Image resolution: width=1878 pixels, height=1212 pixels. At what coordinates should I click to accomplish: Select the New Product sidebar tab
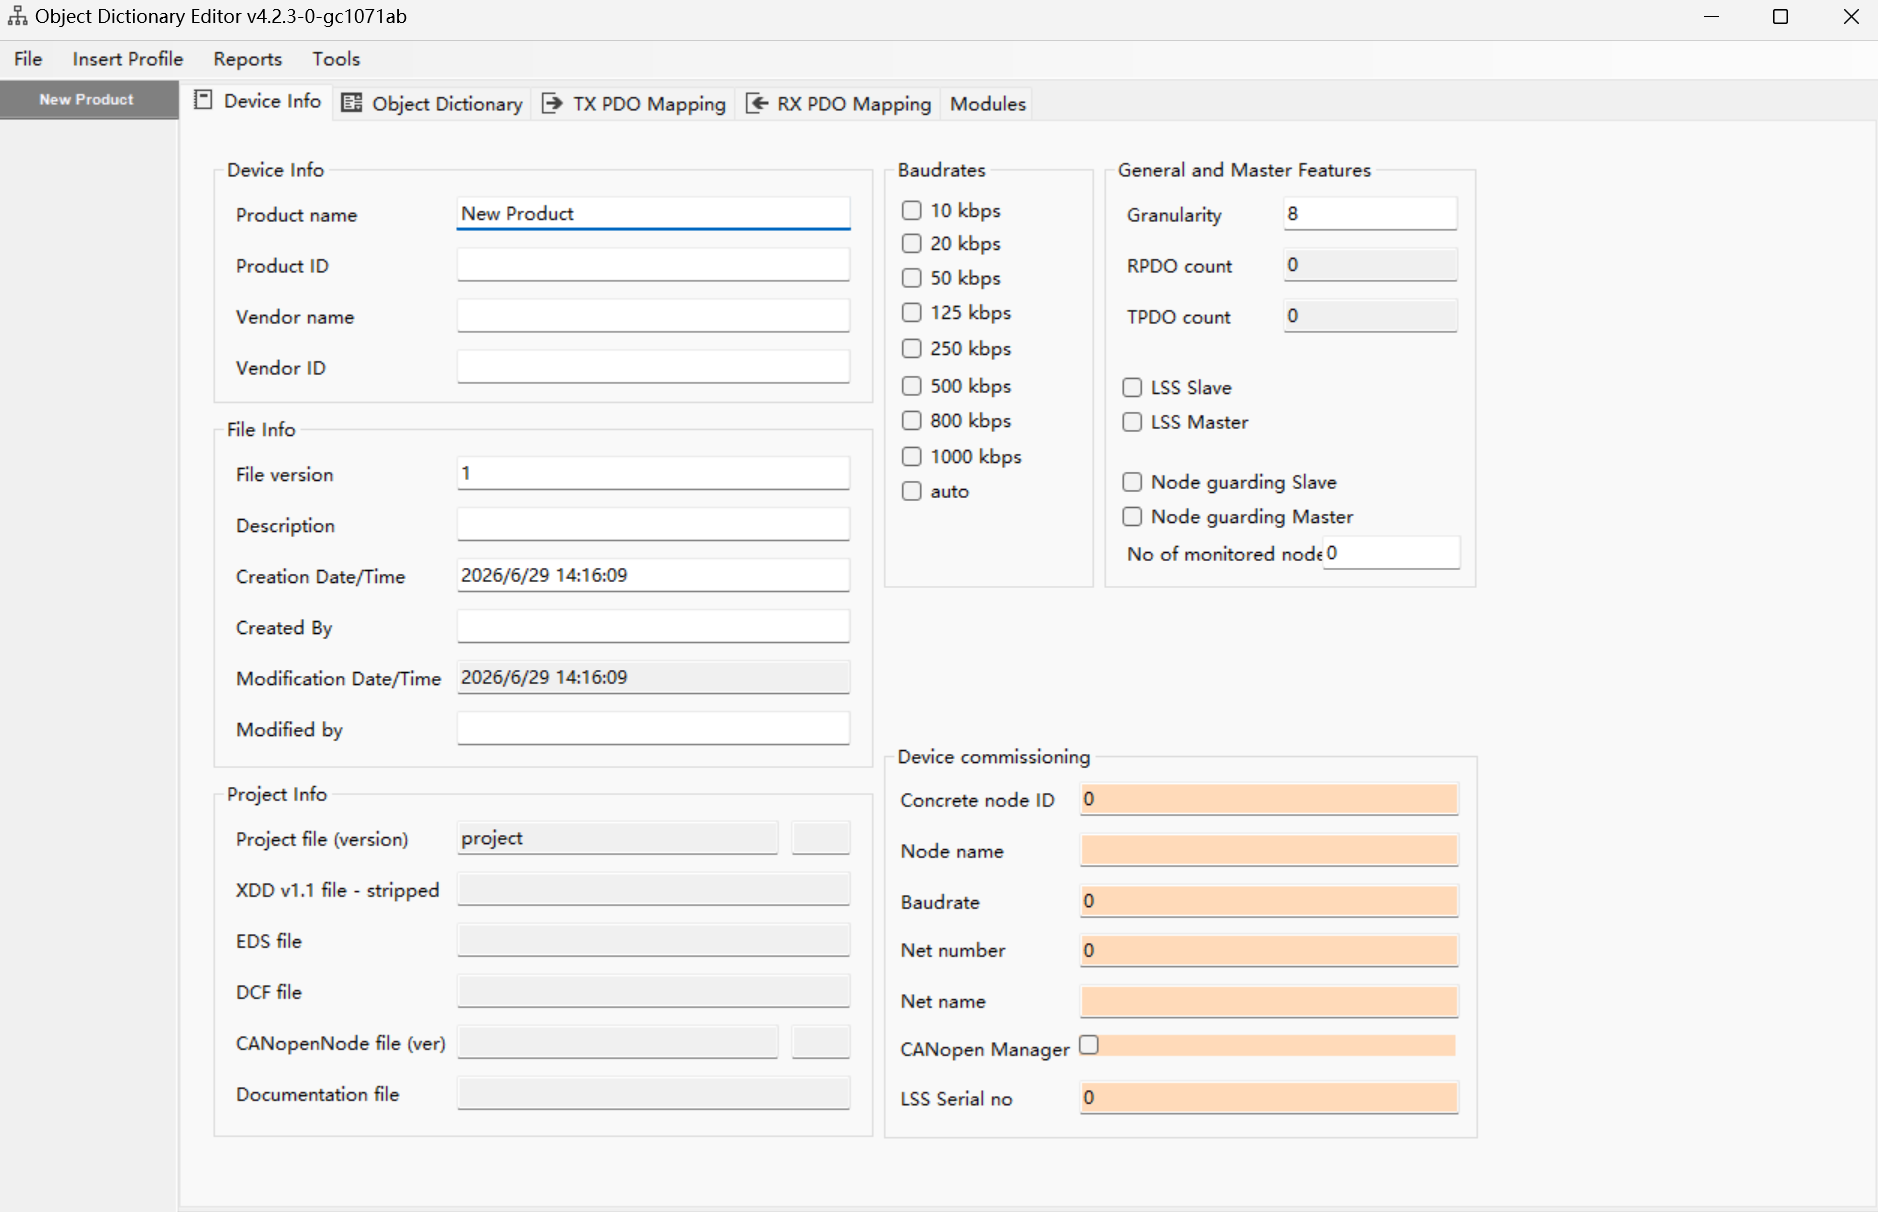click(88, 100)
